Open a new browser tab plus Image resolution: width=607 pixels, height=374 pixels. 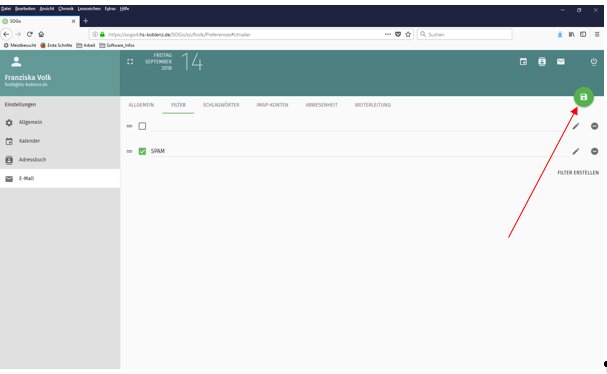tap(86, 21)
